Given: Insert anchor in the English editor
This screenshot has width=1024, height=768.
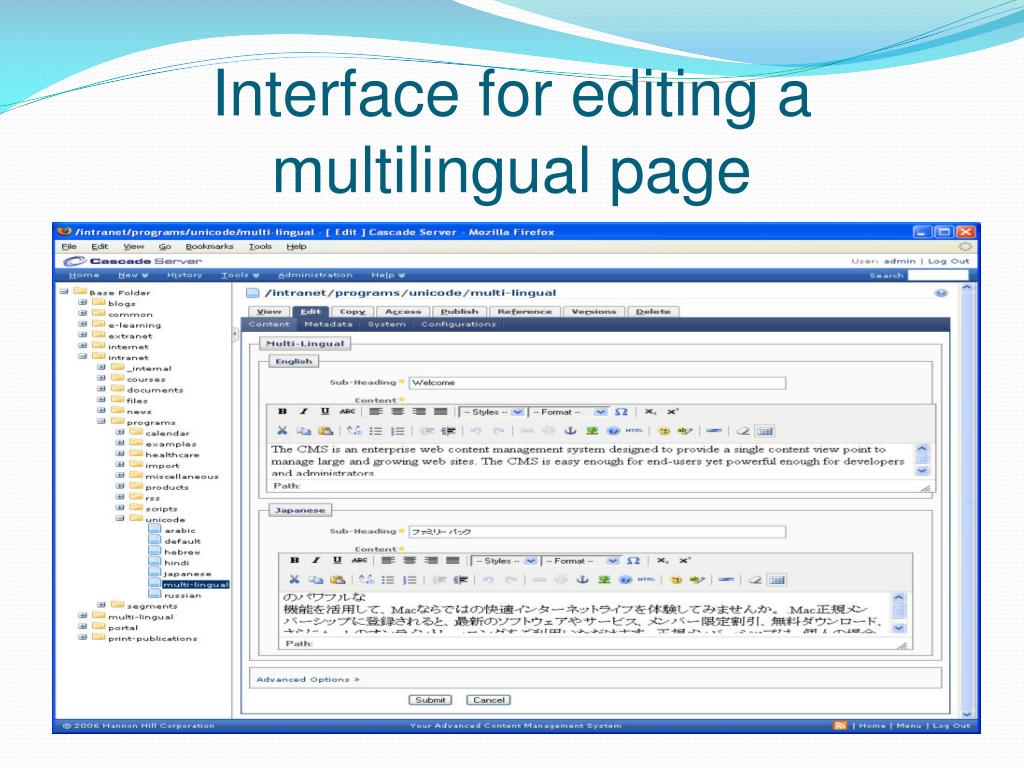Looking at the screenshot, I should pos(570,431).
